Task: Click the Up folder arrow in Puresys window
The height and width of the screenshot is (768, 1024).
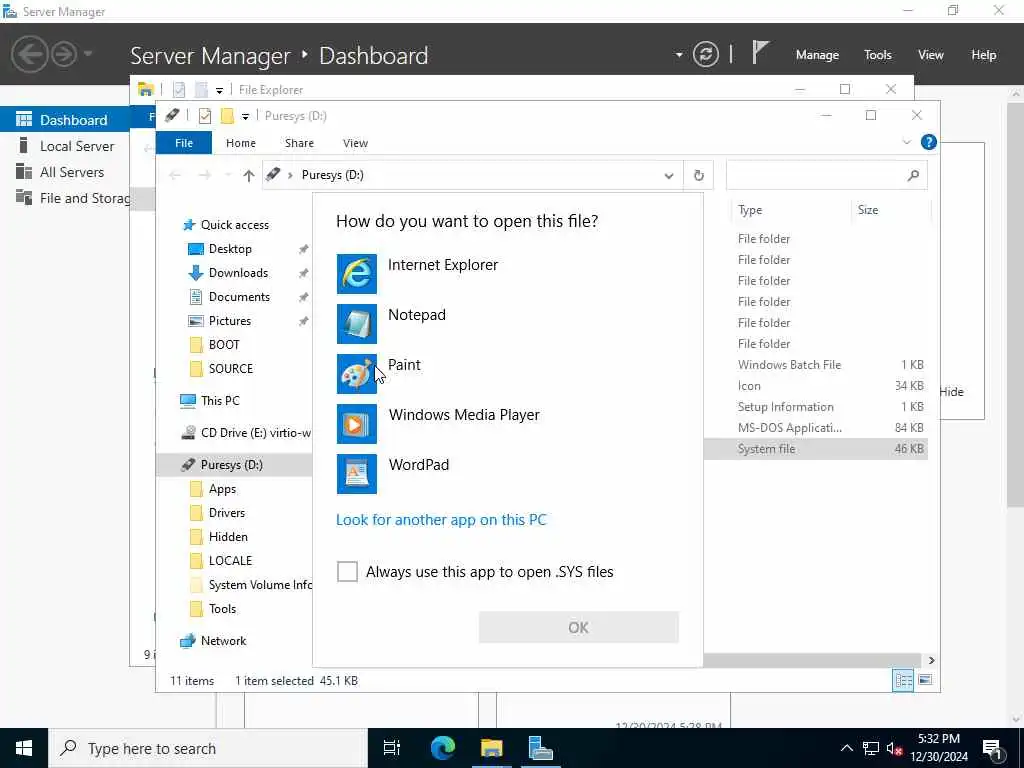Action: (248, 175)
